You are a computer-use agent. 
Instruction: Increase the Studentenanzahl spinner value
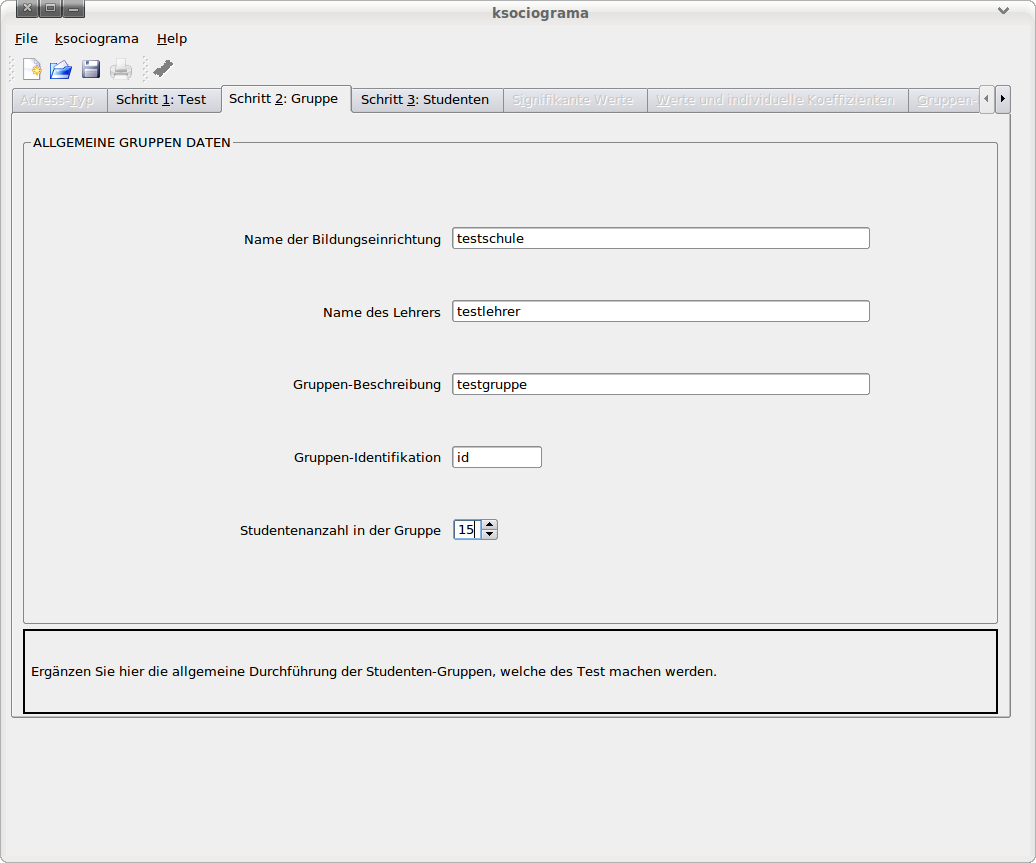click(x=489, y=524)
